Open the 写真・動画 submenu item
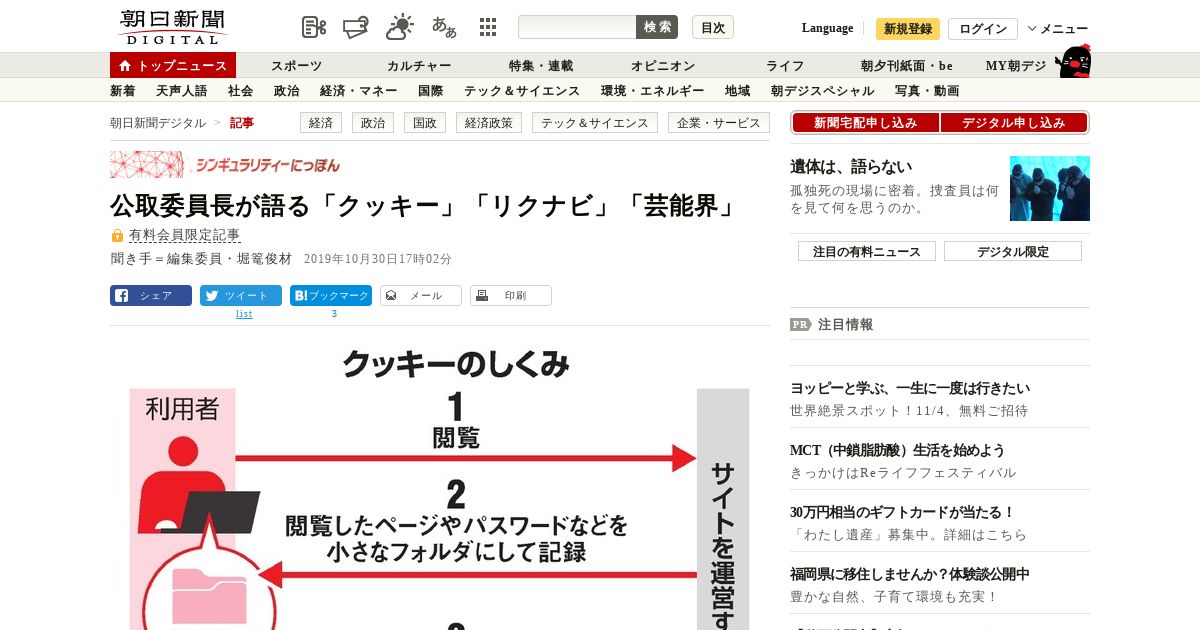1200x630 pixels. tap(927, 91)
